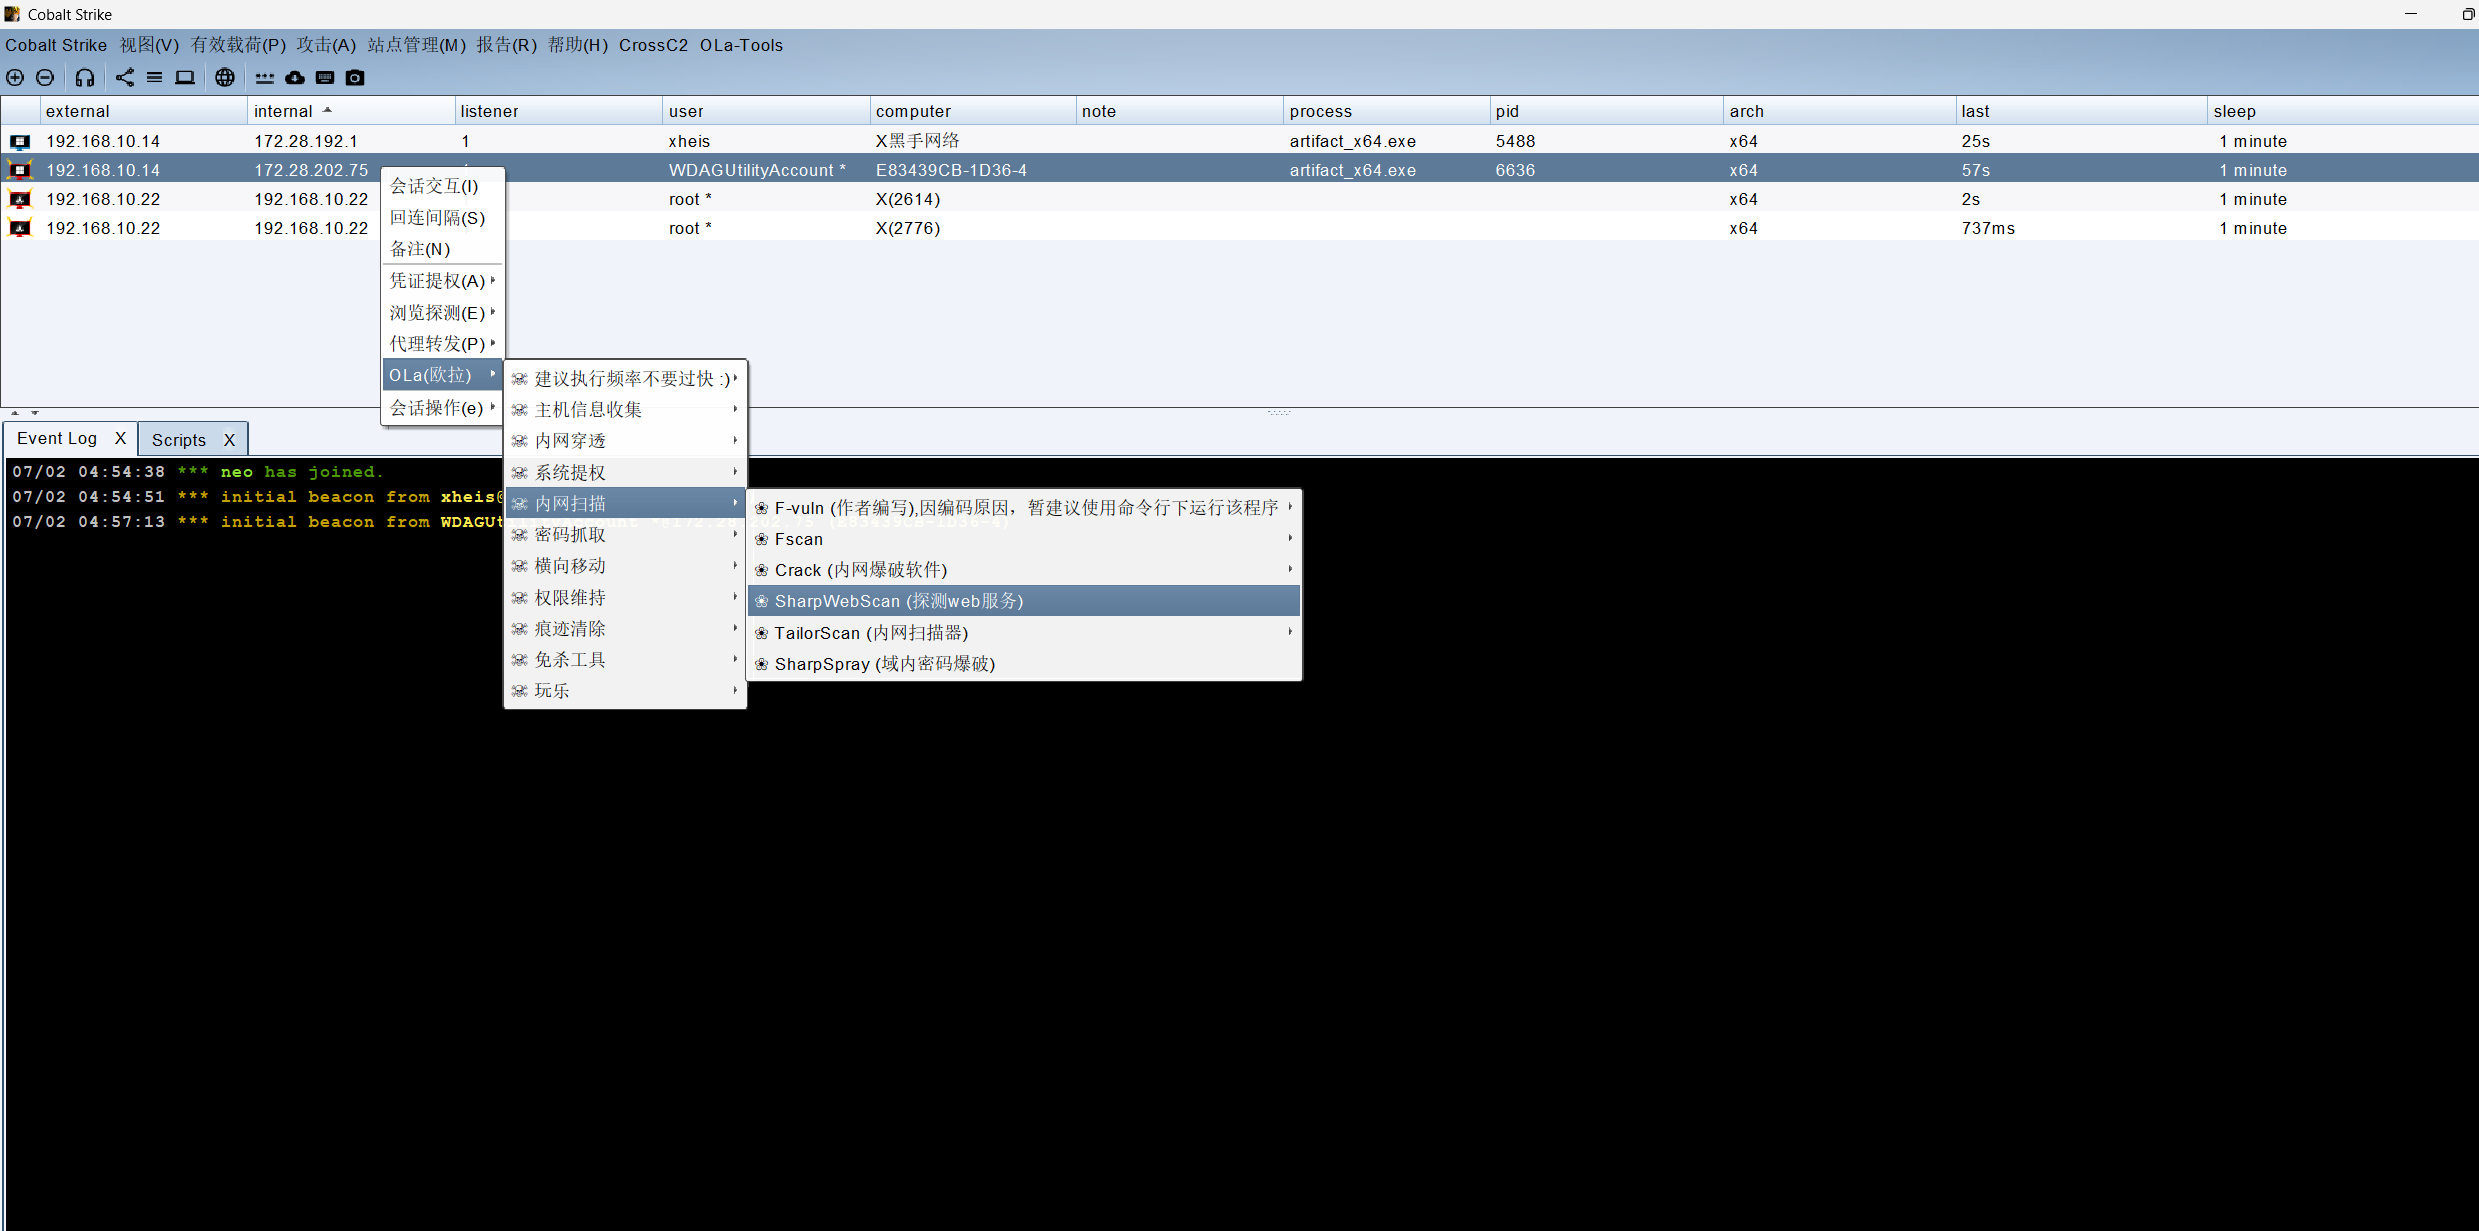Click beacon icon for WDAGUtilityAccount row
This screenshot has height=1231, width=2479.
click(x=20, y=170)
